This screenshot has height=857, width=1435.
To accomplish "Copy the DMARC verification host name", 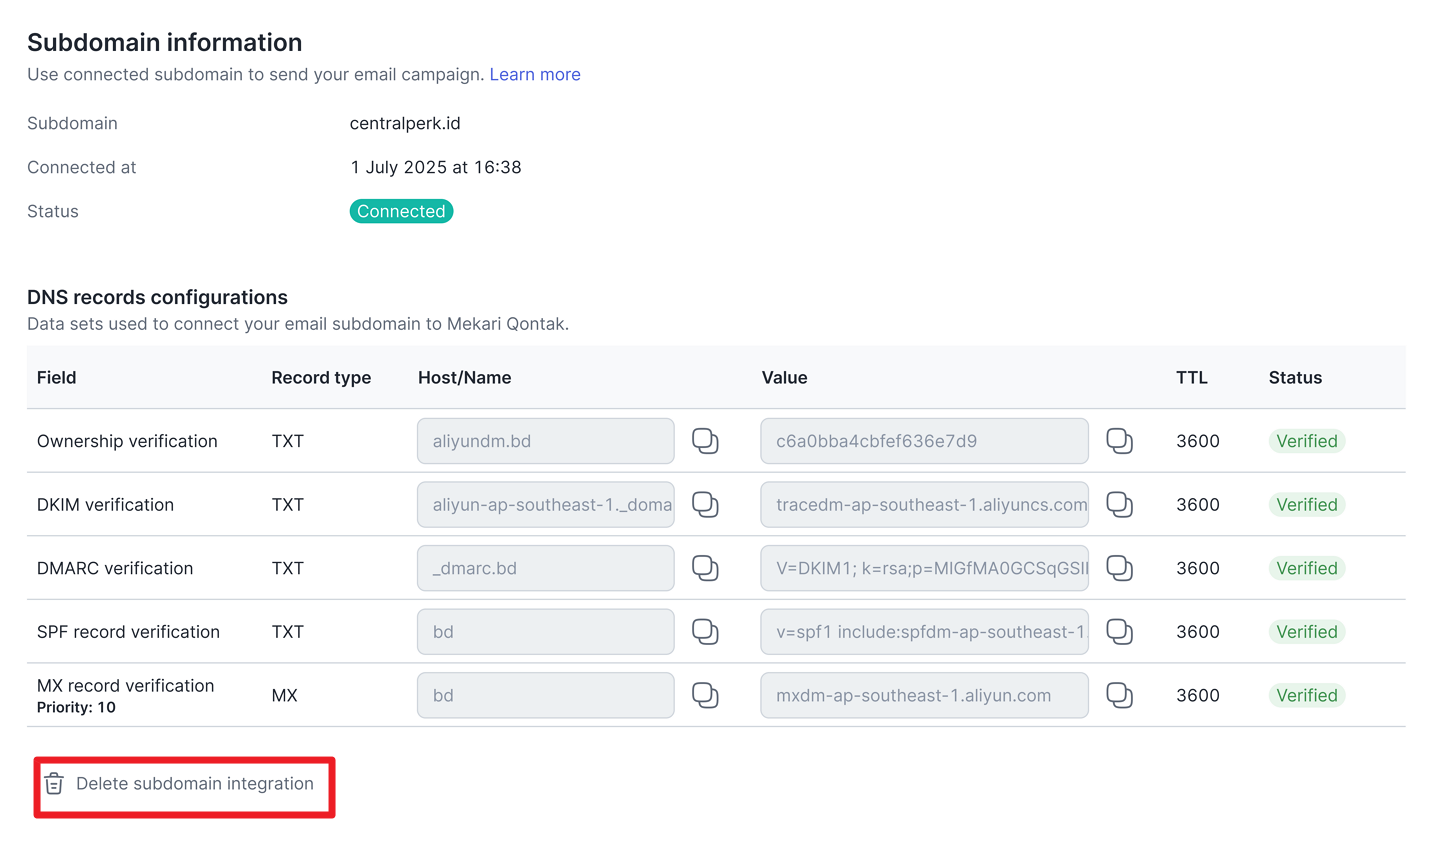I will point(705,568).
